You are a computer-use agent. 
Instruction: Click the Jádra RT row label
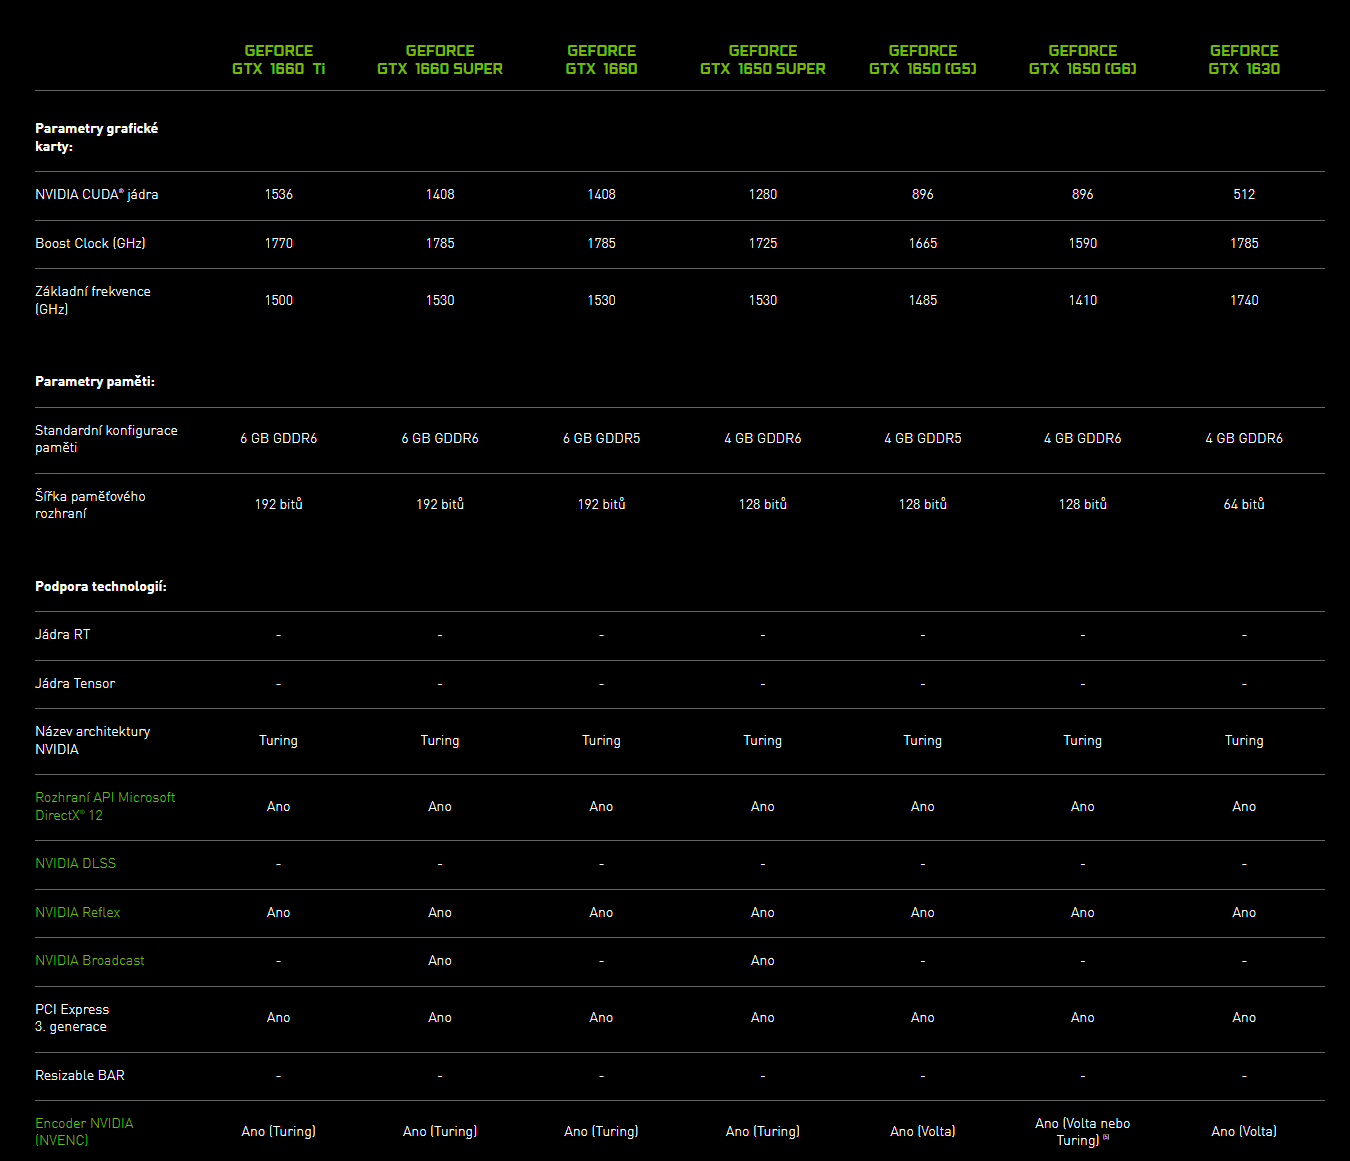62,634
